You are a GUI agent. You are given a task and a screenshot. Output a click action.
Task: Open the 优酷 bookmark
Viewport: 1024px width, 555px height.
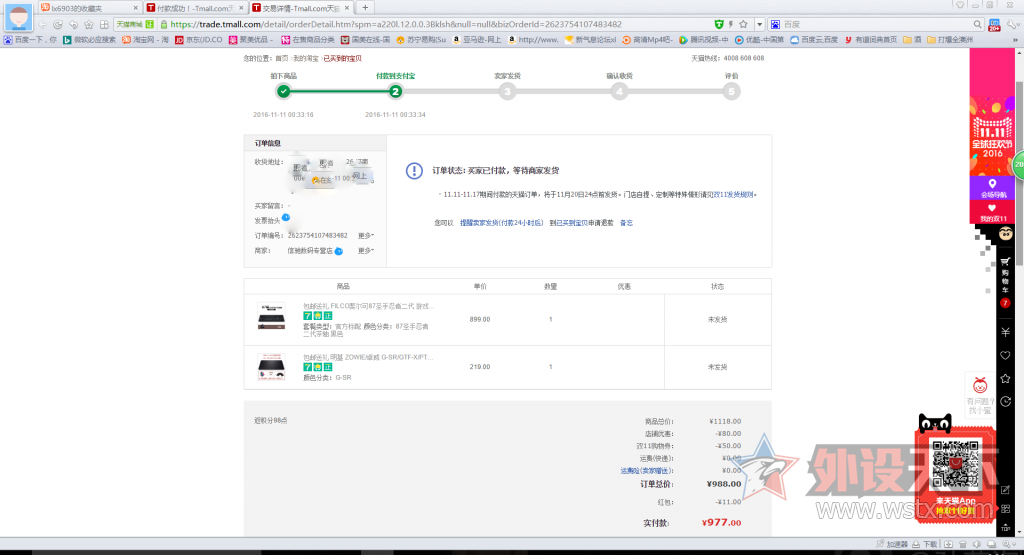(x=760, y=40)
